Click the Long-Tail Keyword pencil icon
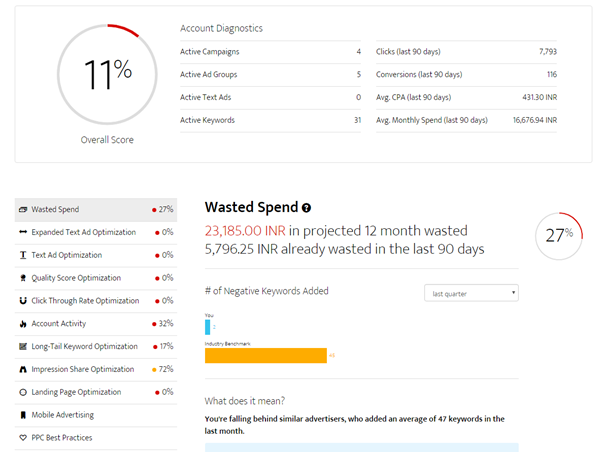Image resolution: width=605 pixels, height=452 pixels. 23,347
